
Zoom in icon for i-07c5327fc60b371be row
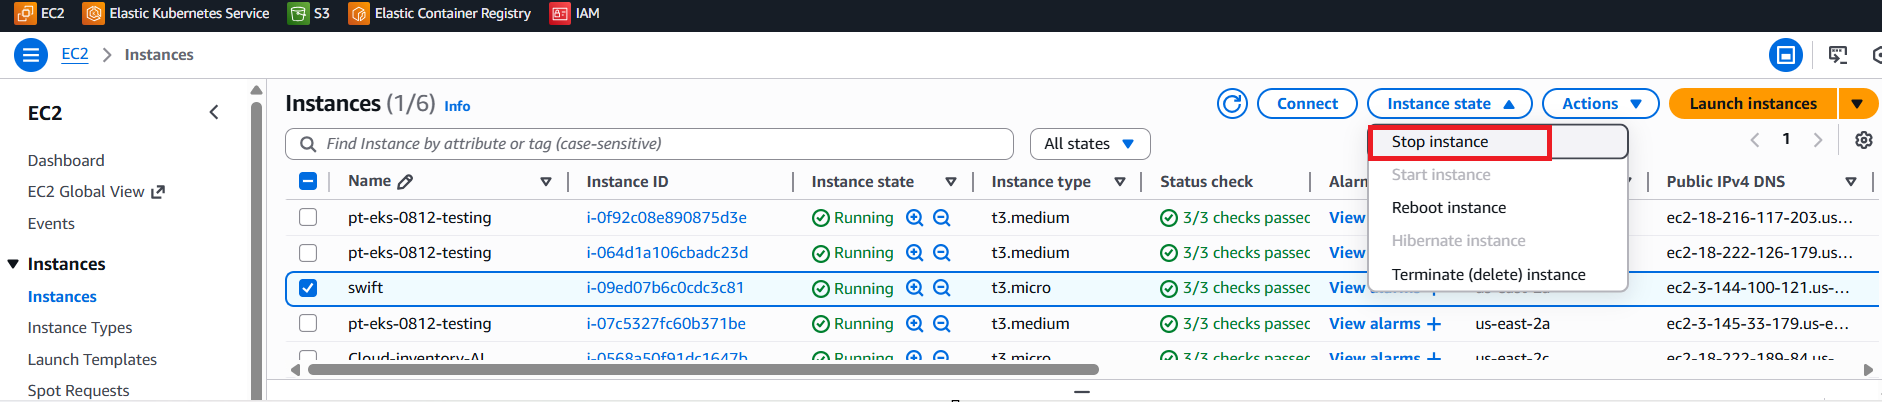[x=914, y=324]
